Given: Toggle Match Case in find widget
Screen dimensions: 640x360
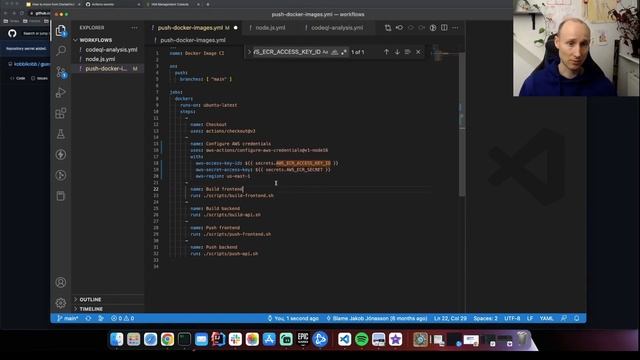Looking at the screenshot, I should click(x=325, y=52).
